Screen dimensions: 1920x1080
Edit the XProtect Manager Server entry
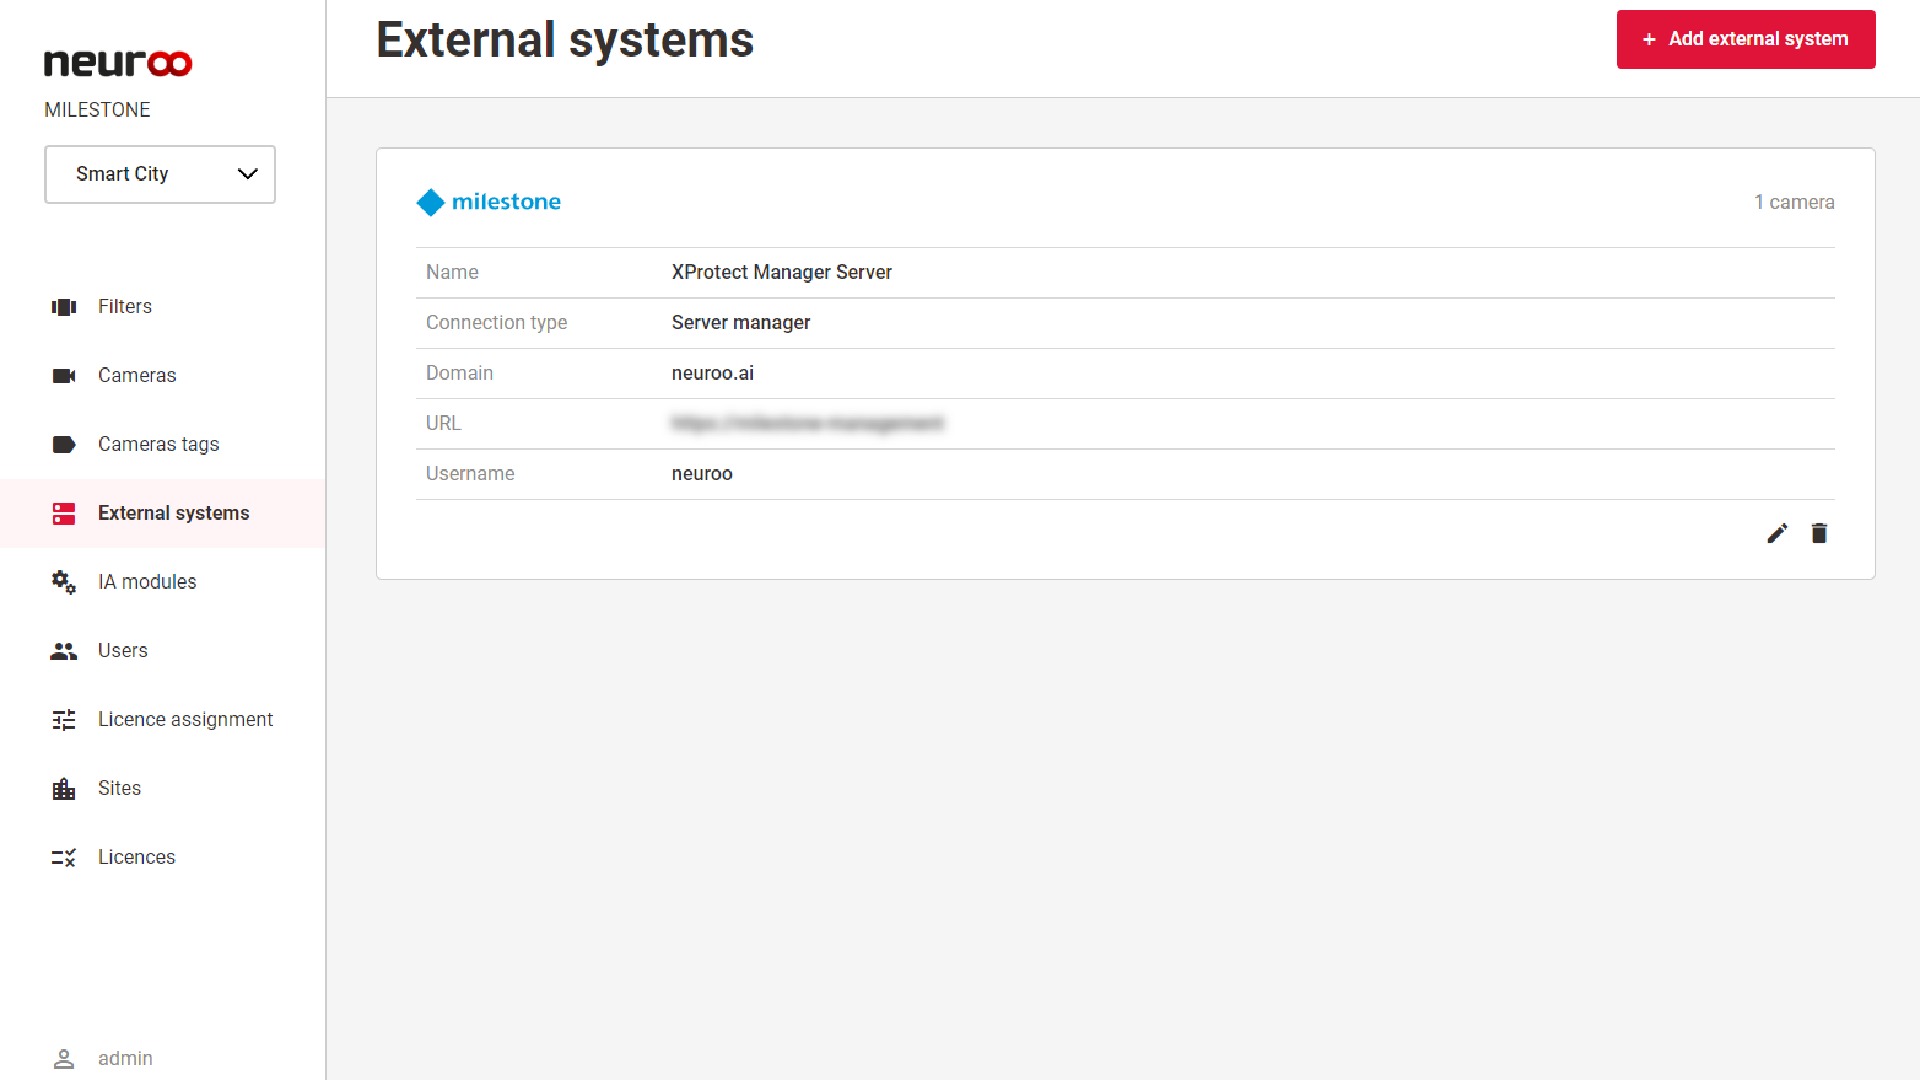(x=1777, y=534)
